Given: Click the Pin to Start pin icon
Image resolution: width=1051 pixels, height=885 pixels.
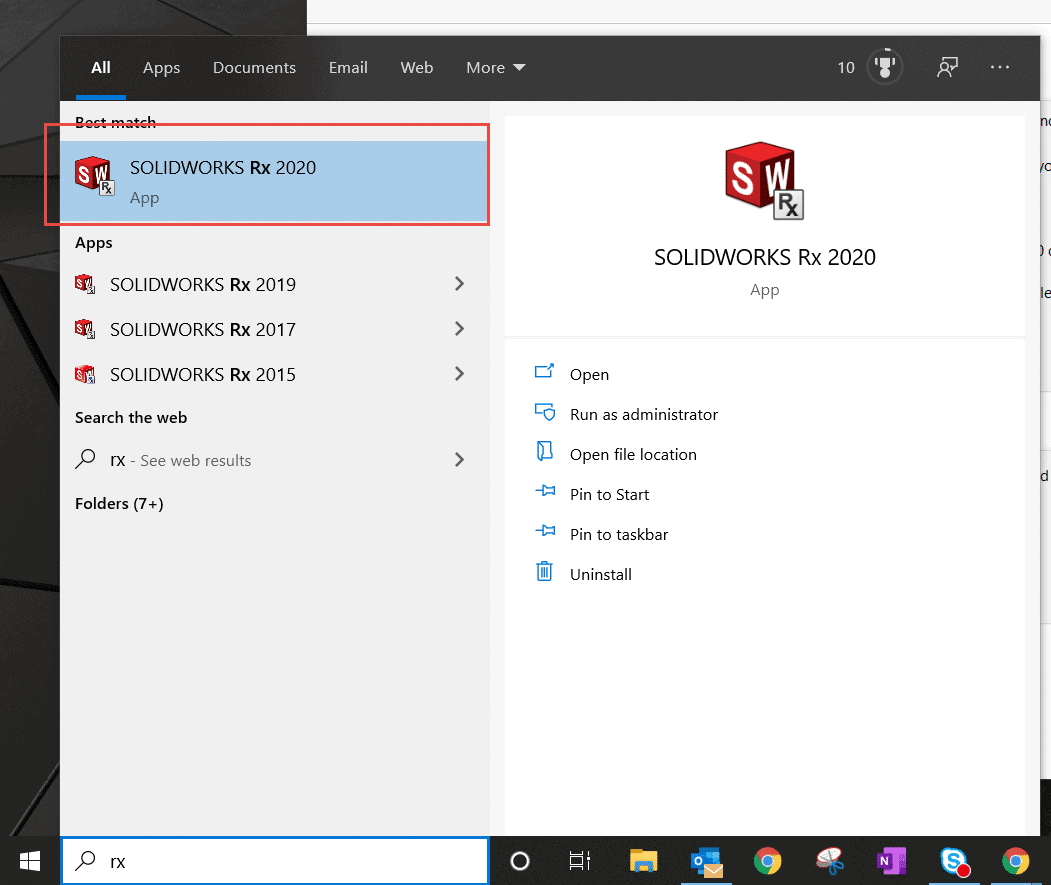Looking at the screenshot, I should tap(545, 491).
